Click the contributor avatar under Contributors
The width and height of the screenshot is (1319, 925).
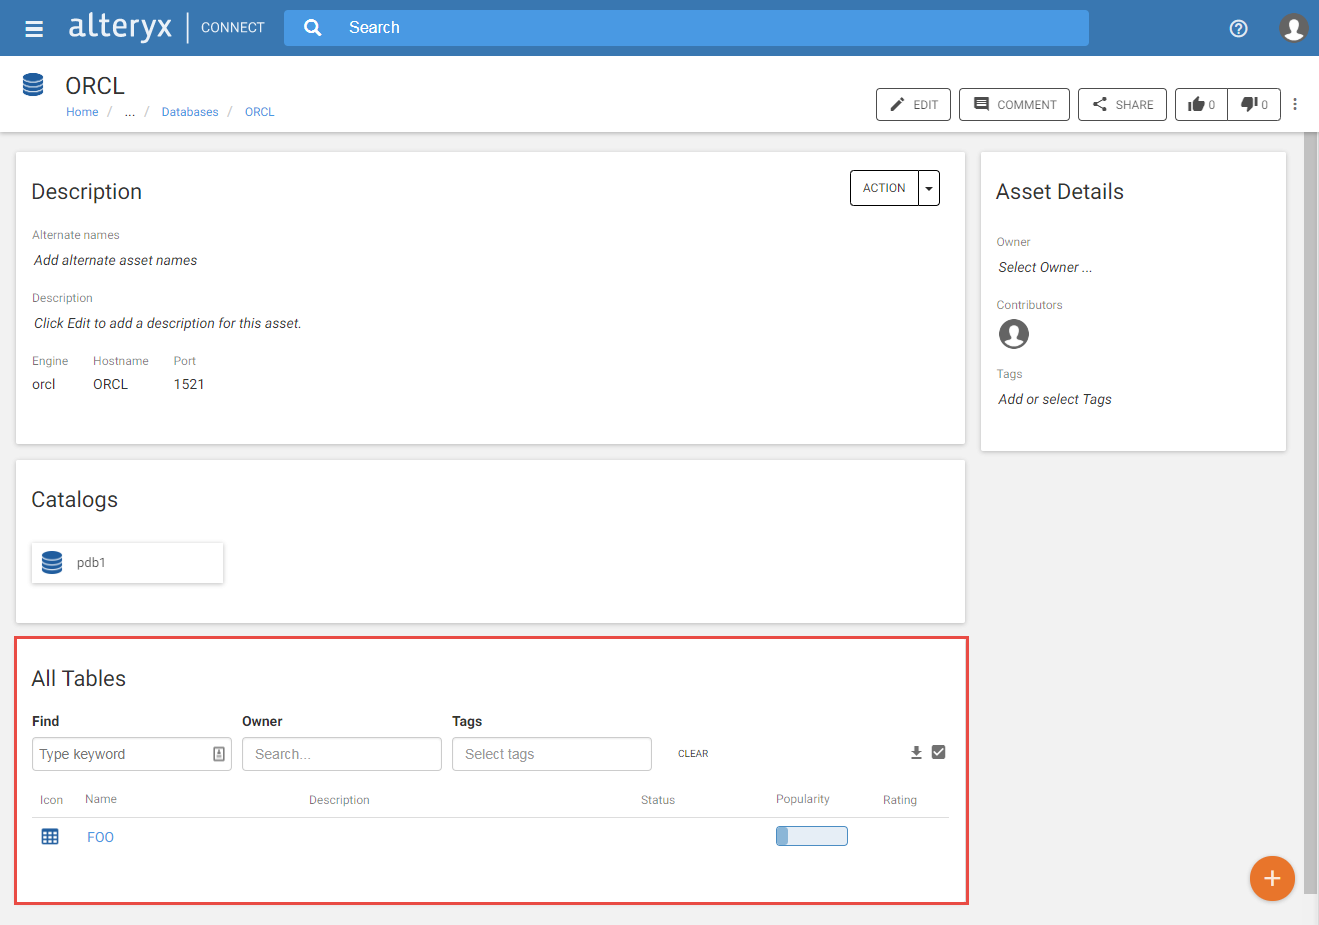point(1013,334)
